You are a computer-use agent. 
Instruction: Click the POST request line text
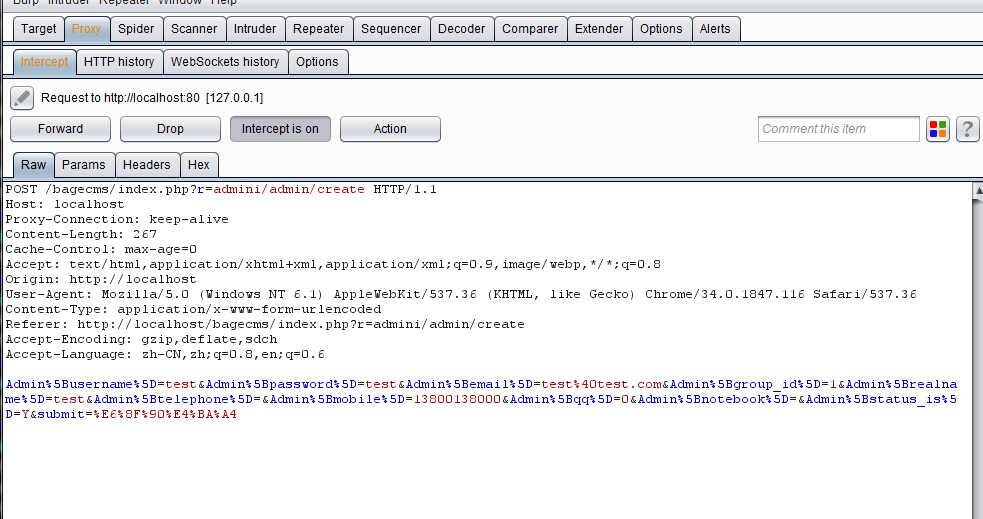point(221,189)
